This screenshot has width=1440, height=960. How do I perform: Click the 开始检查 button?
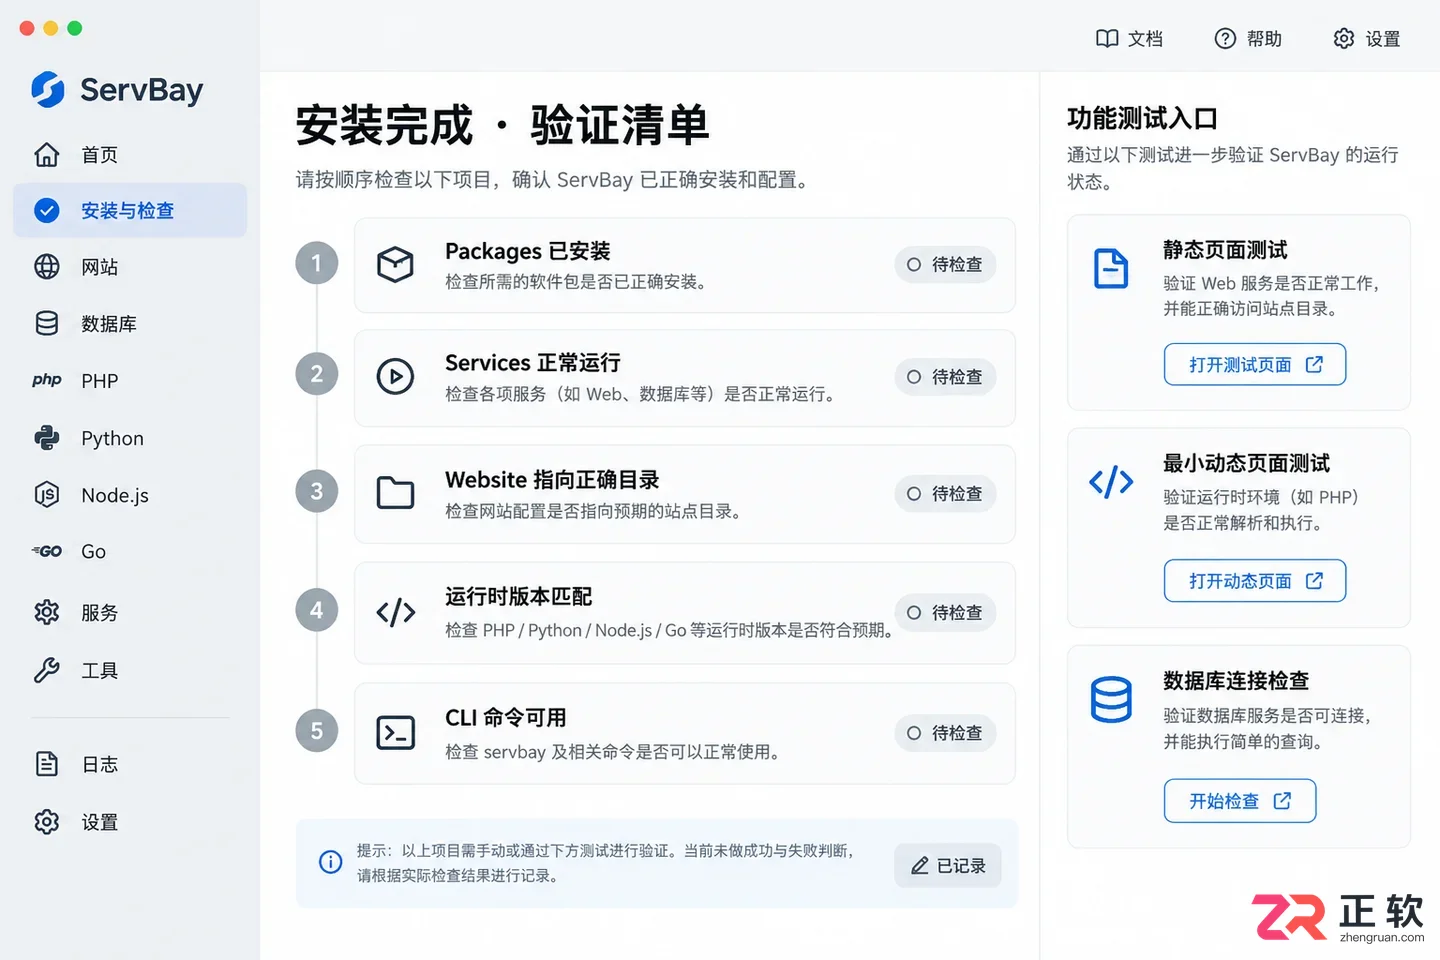1240,801
